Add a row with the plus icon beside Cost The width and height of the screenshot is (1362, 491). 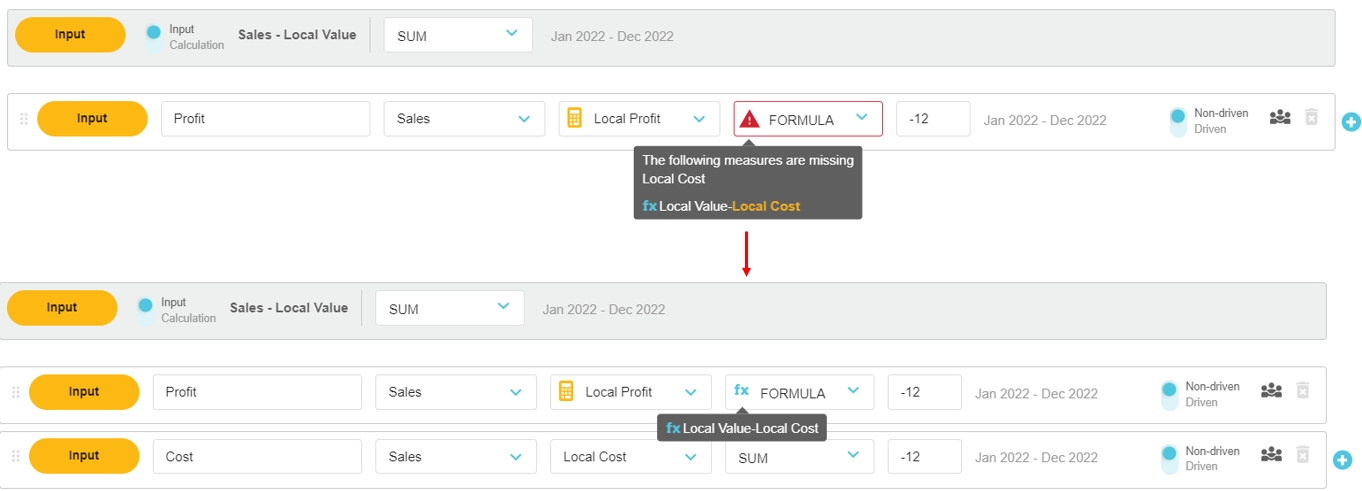pyautogui.click(x=1342, y=460)
